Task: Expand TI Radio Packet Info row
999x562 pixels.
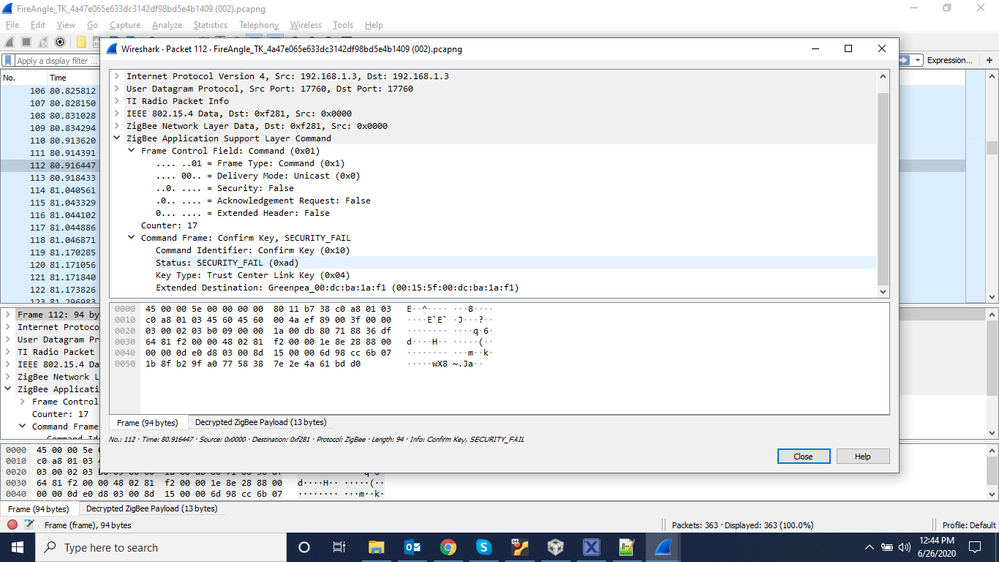Action: 117,101
